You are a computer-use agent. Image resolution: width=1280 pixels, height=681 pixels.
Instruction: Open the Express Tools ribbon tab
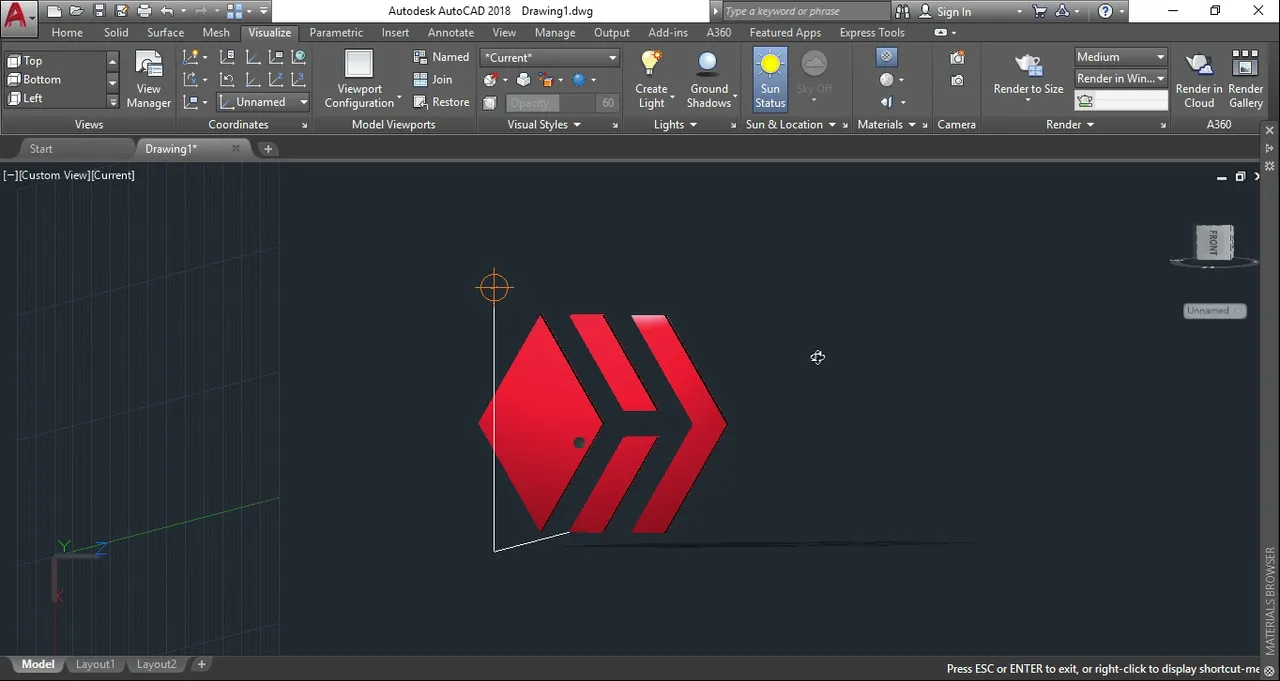872,32
